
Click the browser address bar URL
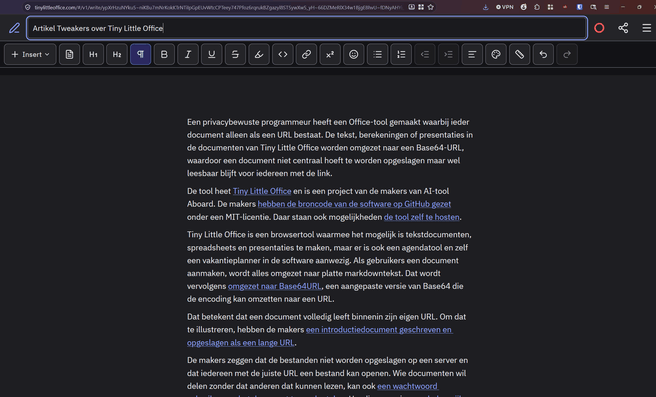click(218, 7)
